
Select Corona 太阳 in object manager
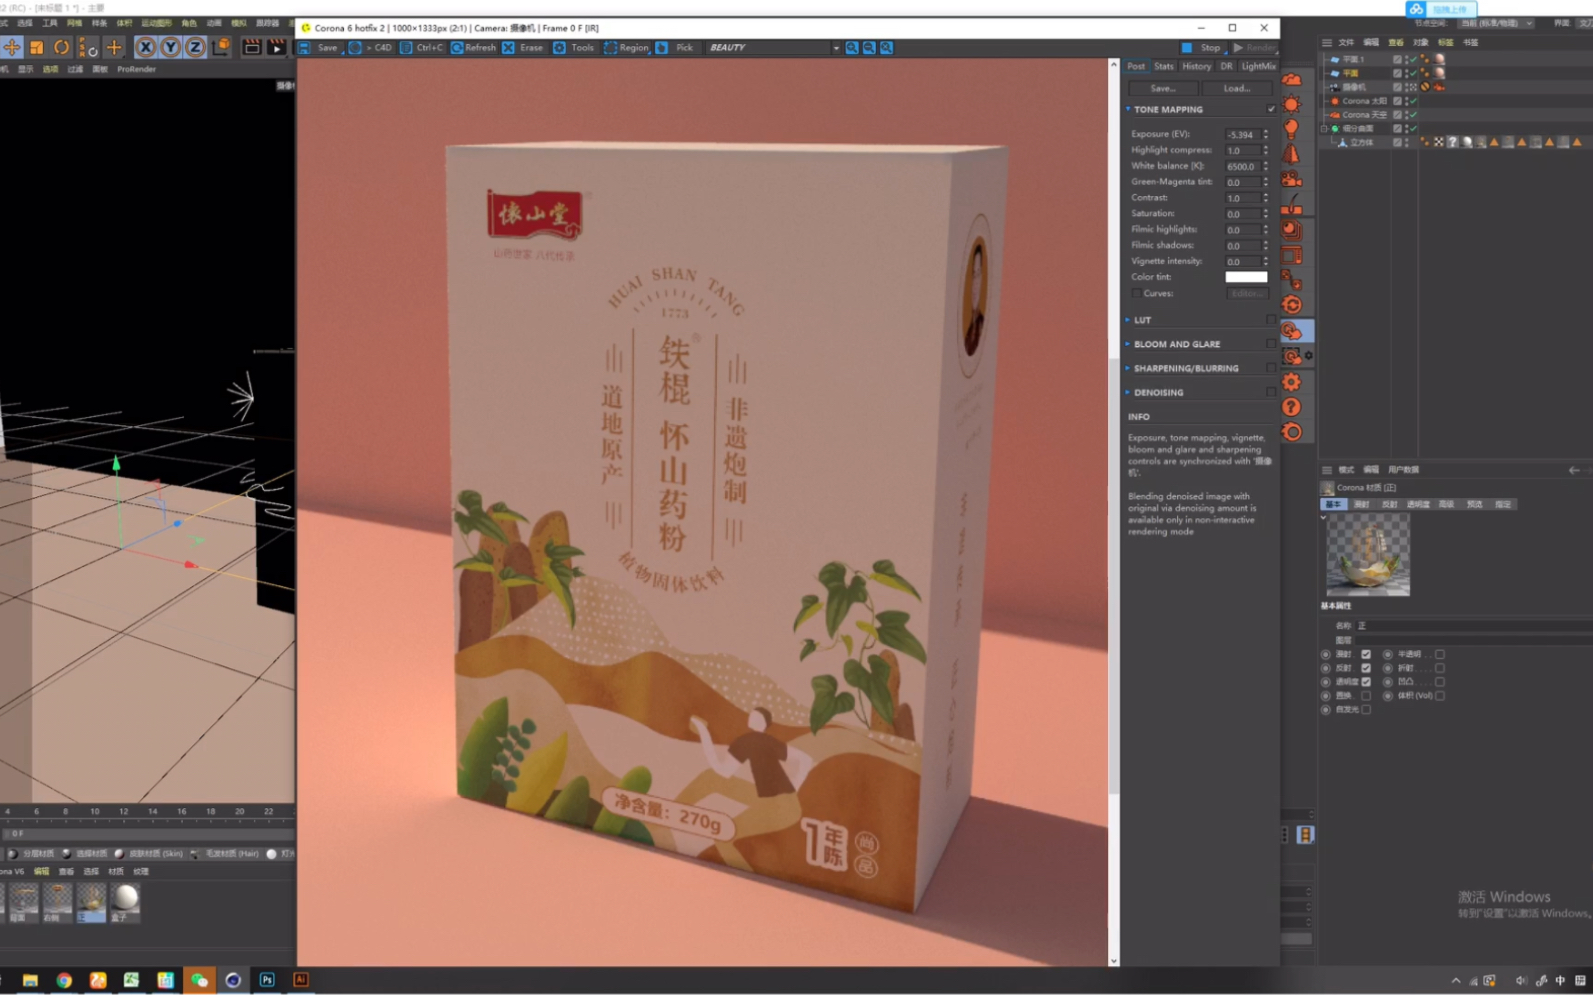tap(1364, 101)
